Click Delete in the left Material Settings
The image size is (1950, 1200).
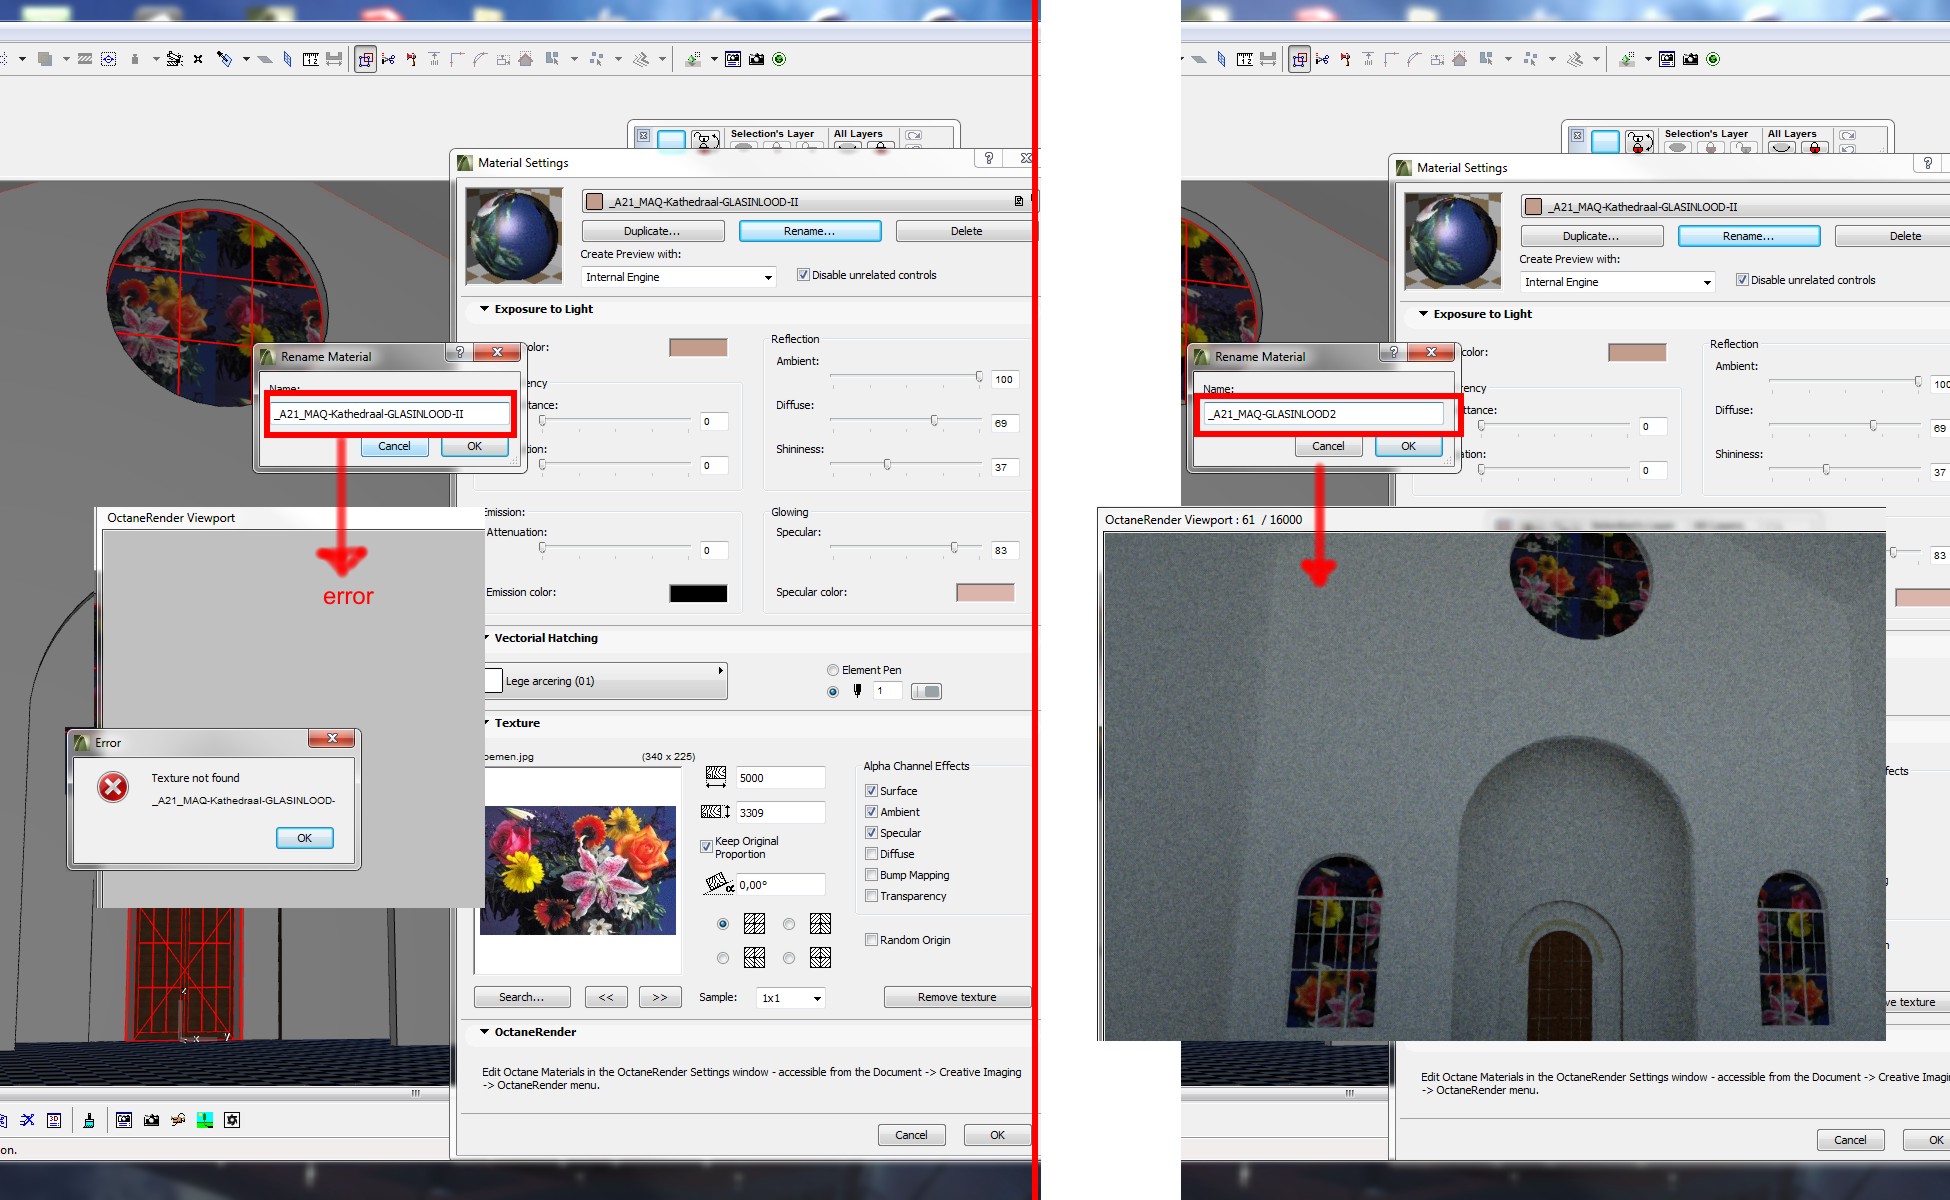[966, 231]
